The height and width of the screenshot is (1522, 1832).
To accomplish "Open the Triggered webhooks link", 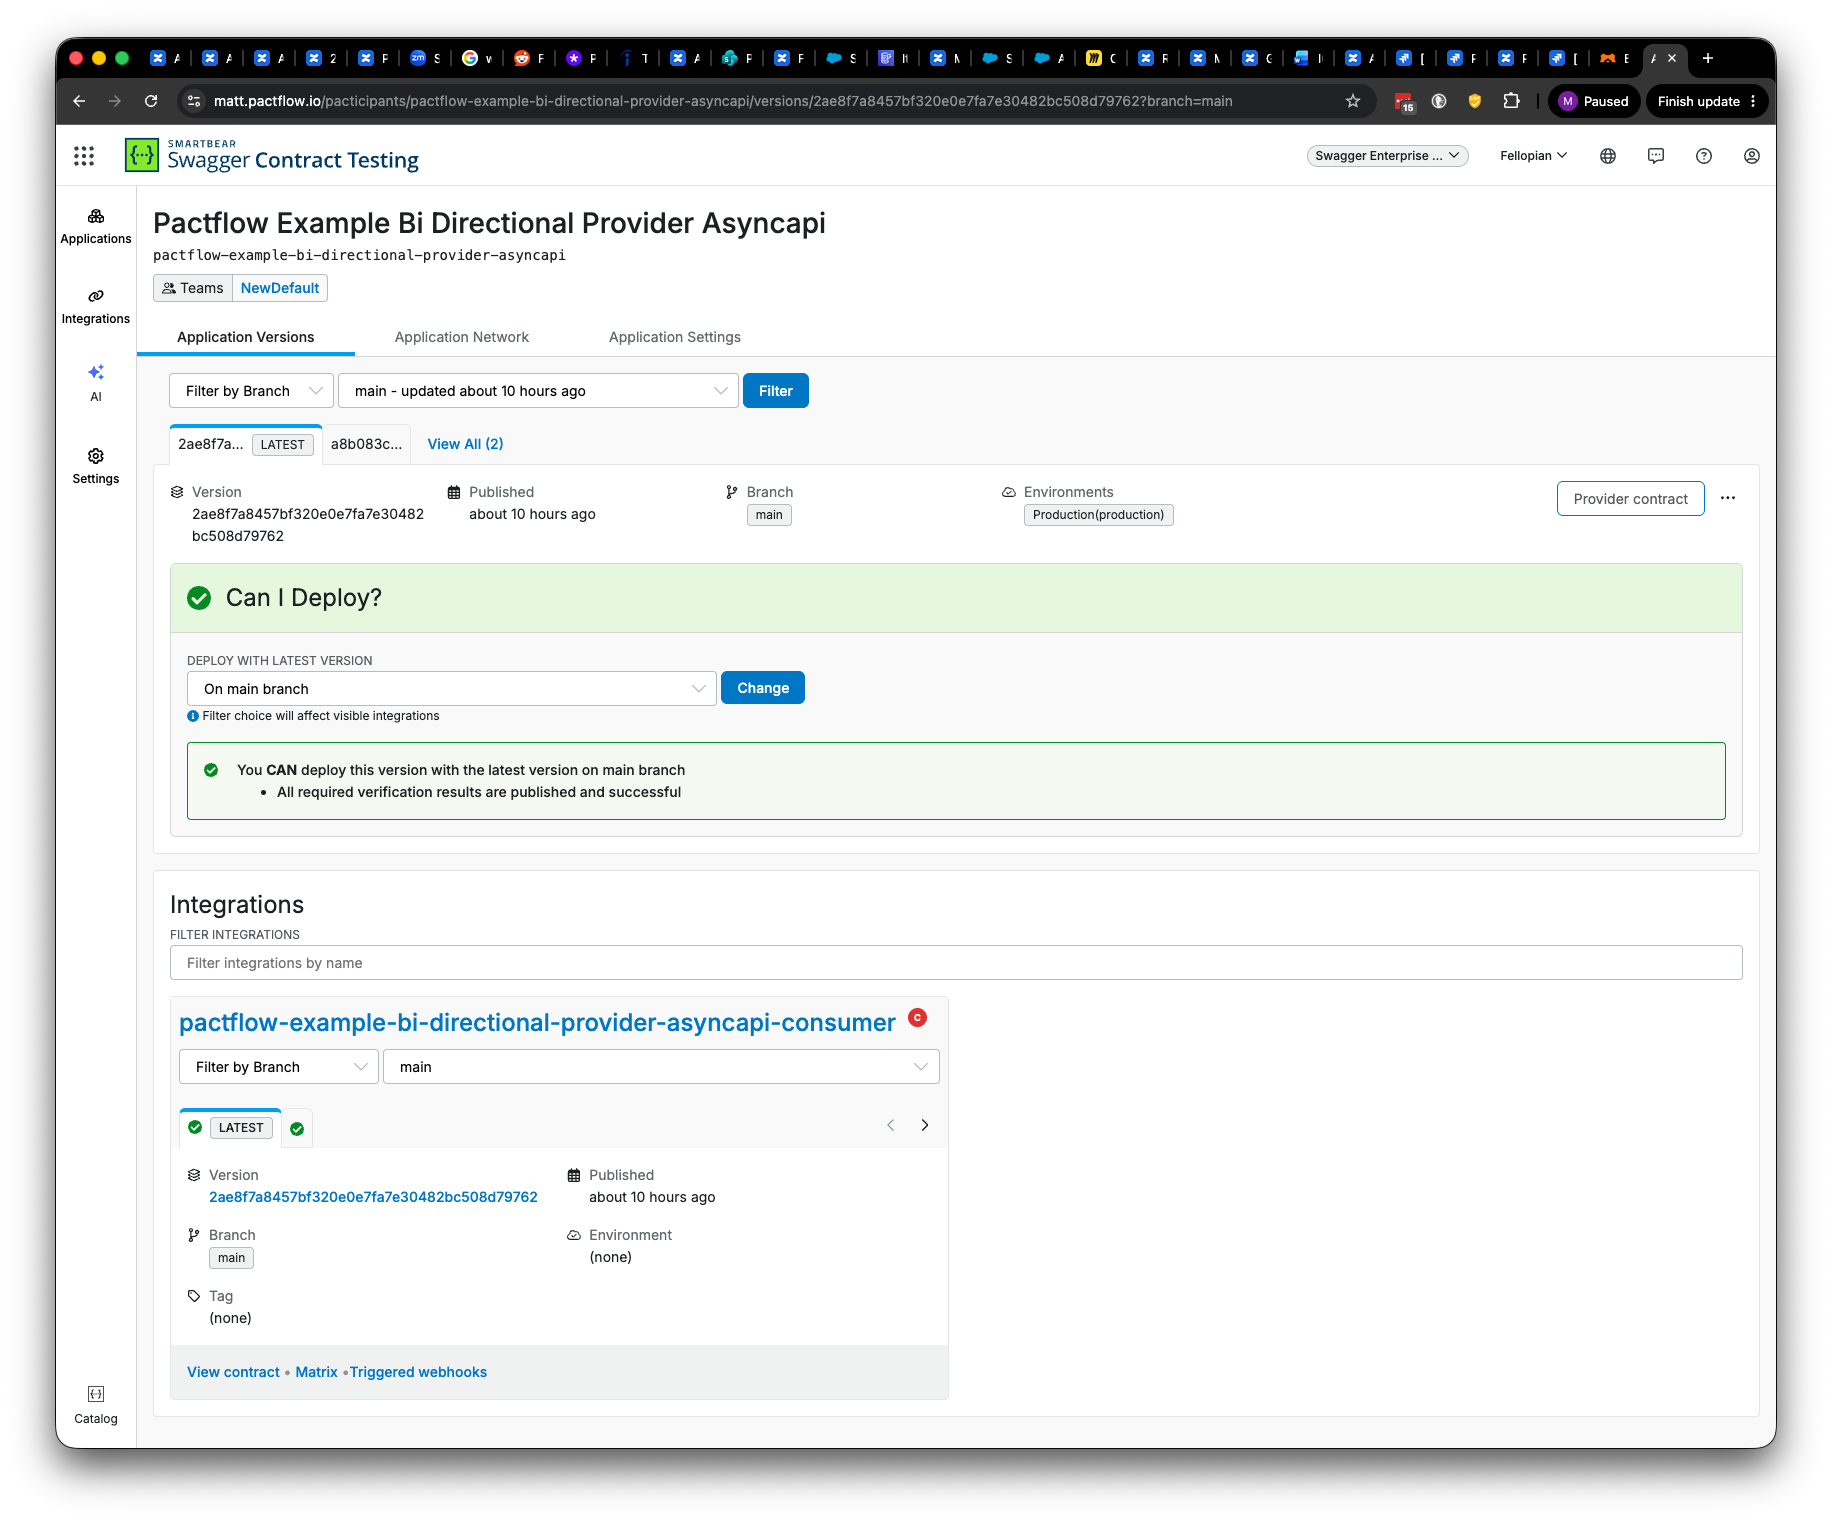I will (418, 1372).
